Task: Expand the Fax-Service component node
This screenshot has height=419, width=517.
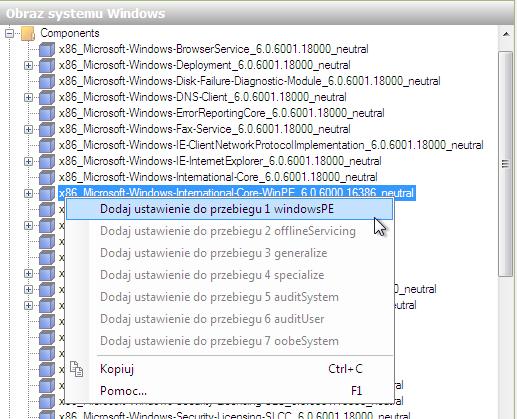Action: tap(29, 129)
